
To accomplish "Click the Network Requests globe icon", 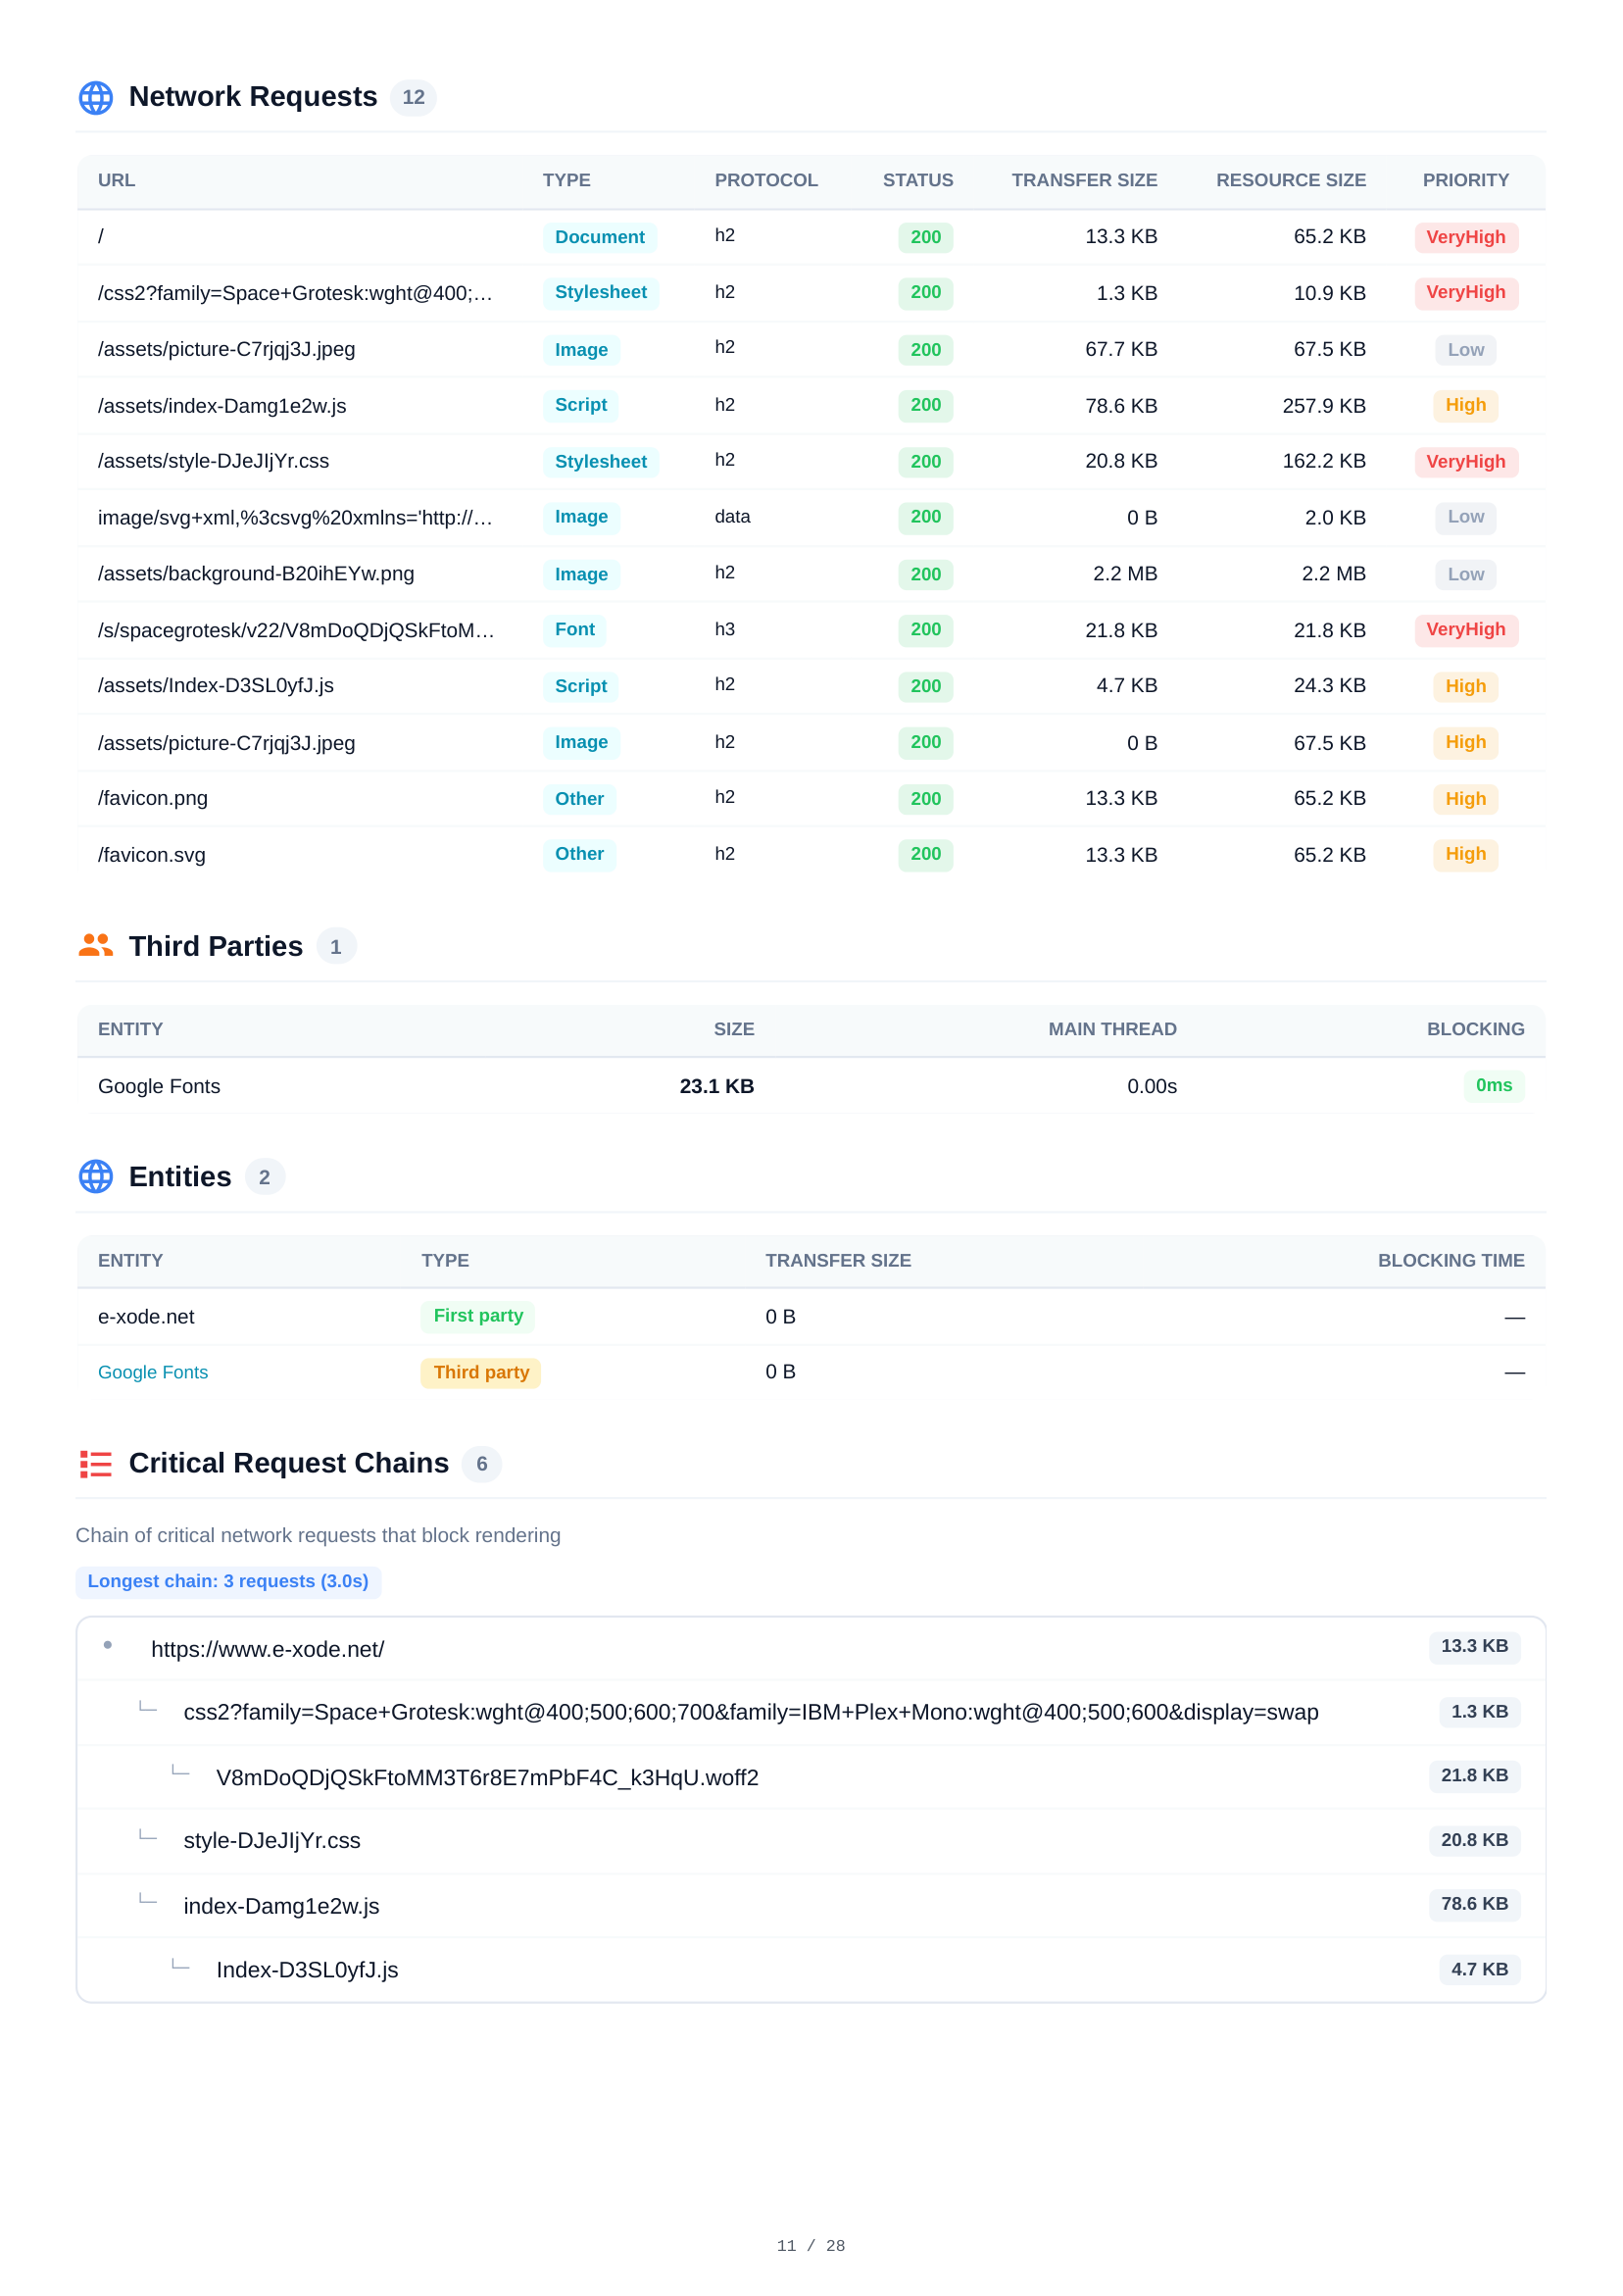I will click(97, 97).
